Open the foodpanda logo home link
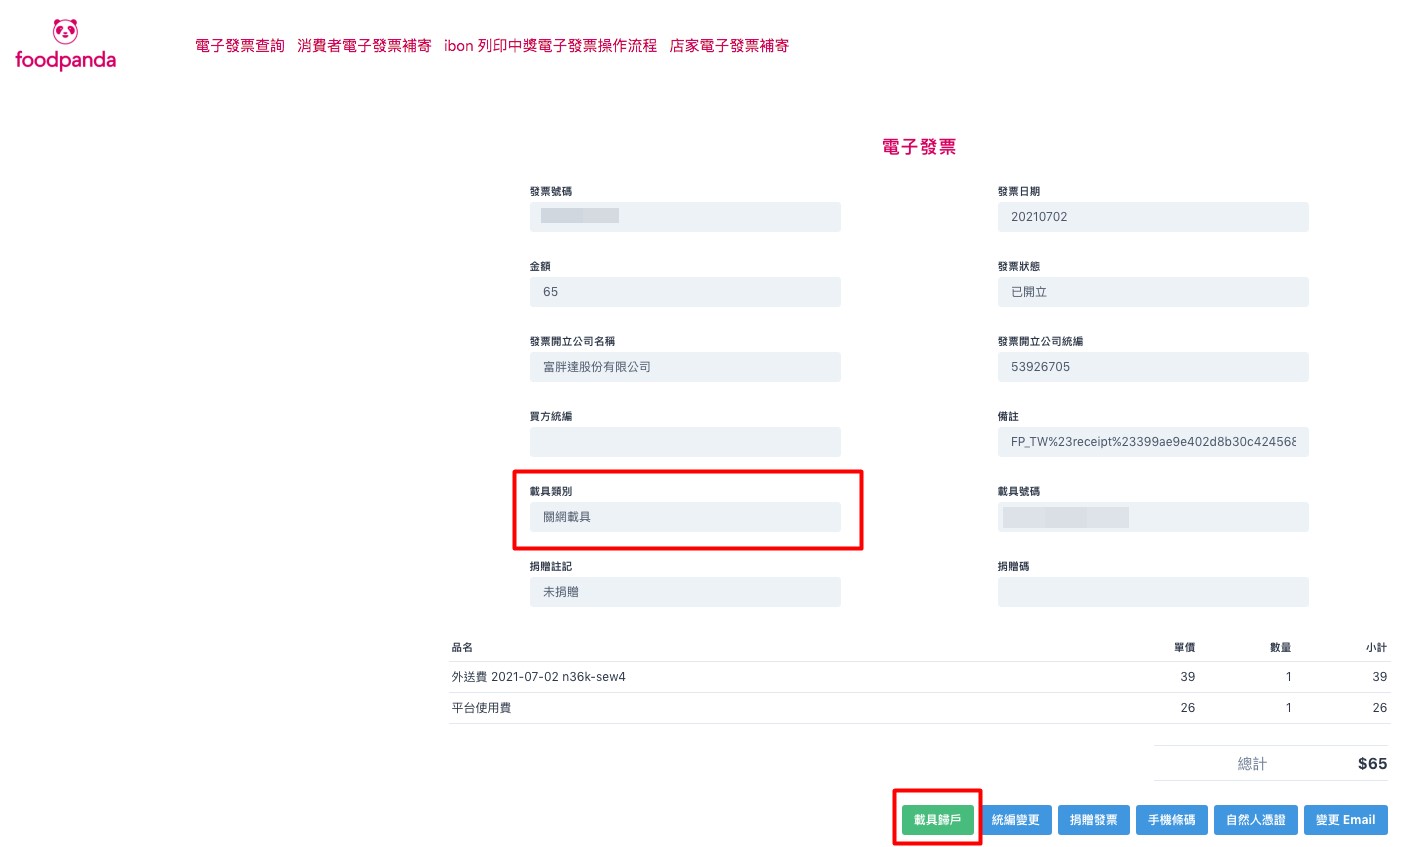Screen dimensions: 1407x847 (66, 46)
